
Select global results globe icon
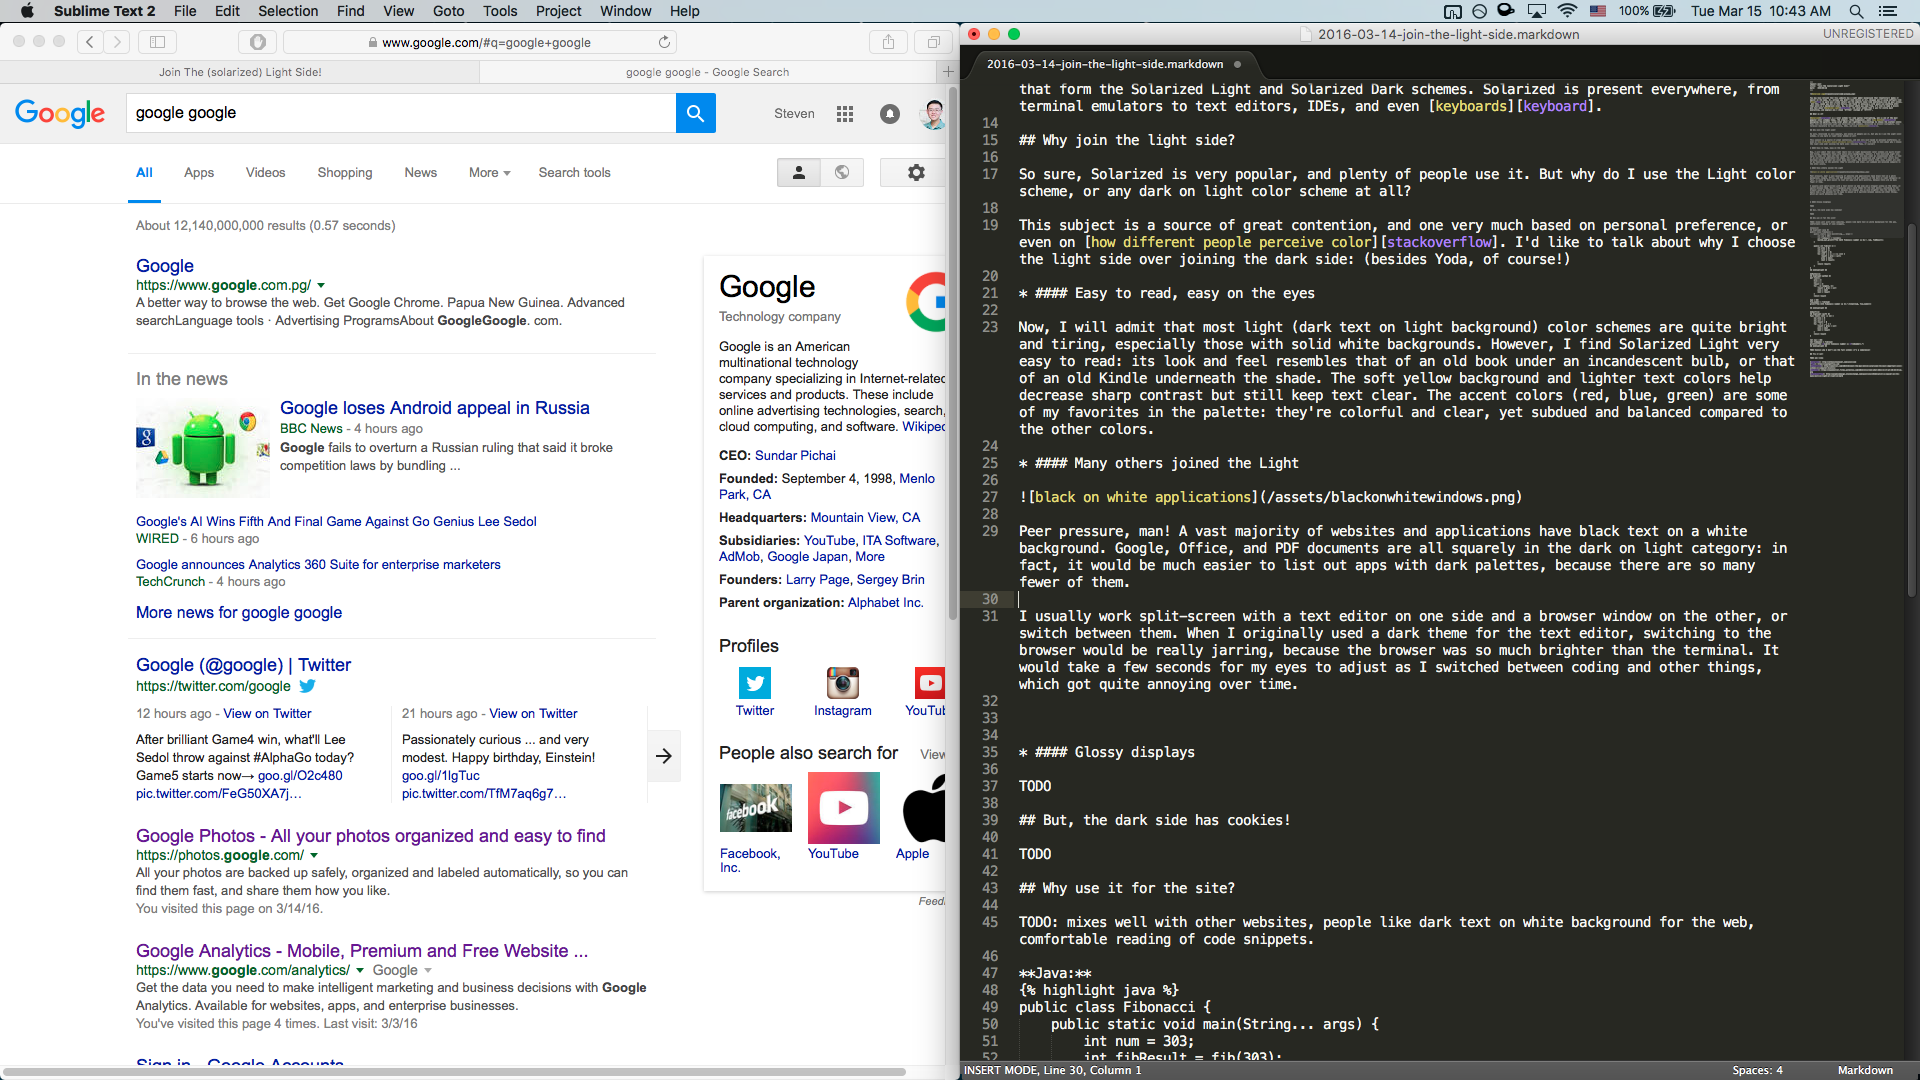pos(842,173)
